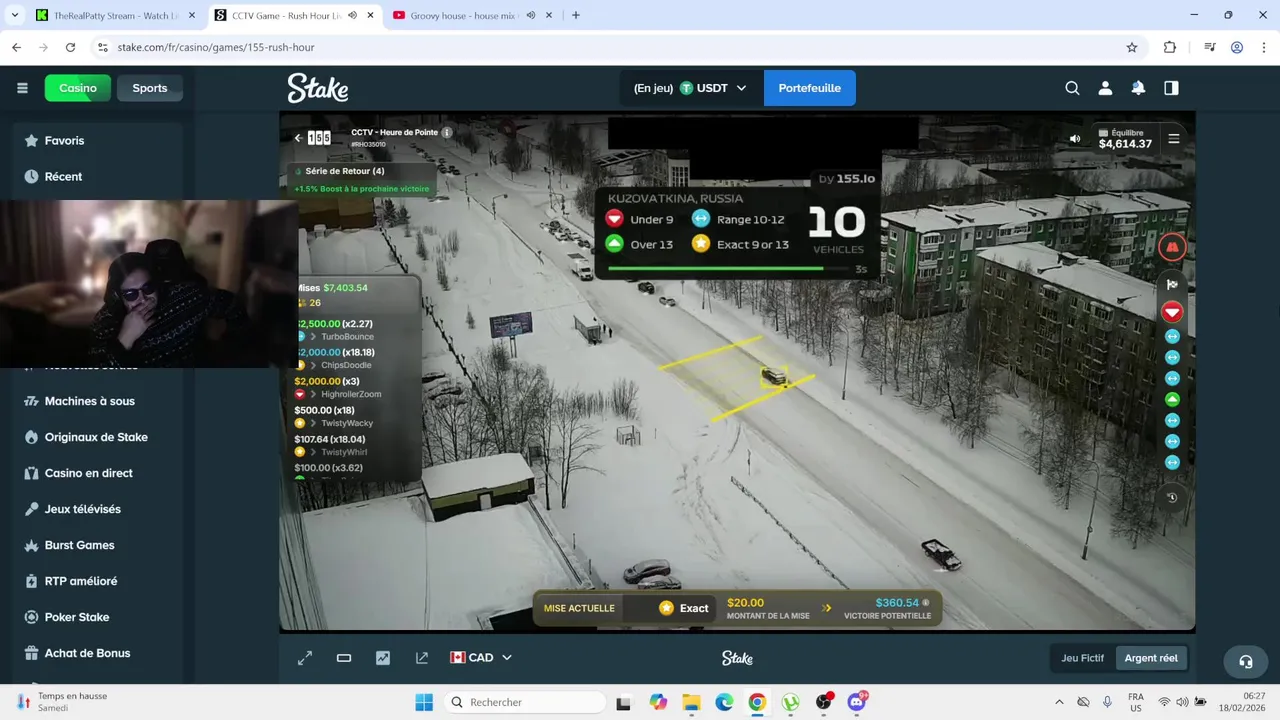This screenshot has width=1280, height=720.
Task: Open Achat de Bonus category
Action: [x=97, y=653]
